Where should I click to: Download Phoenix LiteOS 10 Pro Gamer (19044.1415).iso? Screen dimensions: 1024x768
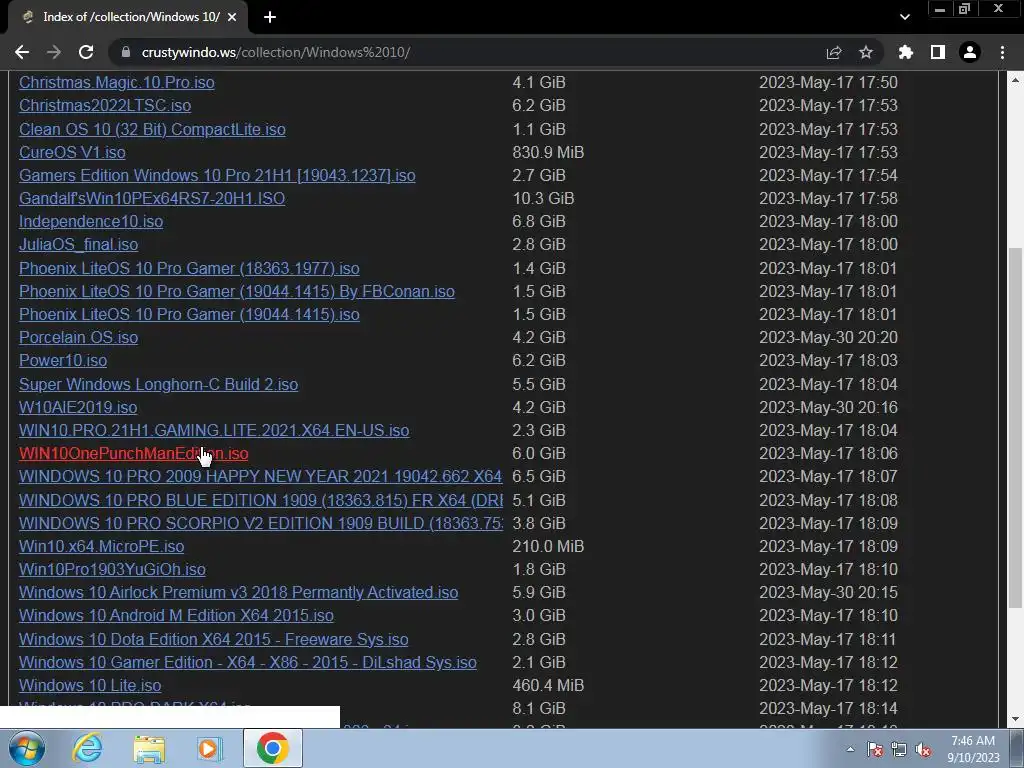[x=189, y=314]
